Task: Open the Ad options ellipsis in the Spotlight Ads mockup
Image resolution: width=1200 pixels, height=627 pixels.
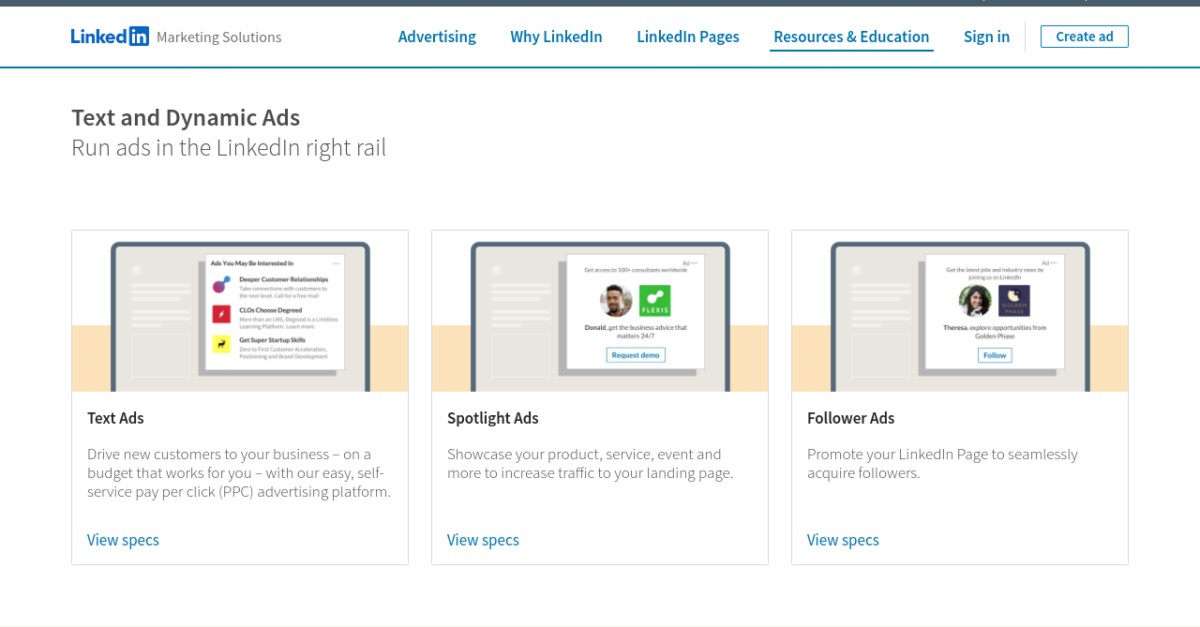Action: [695, 262]
